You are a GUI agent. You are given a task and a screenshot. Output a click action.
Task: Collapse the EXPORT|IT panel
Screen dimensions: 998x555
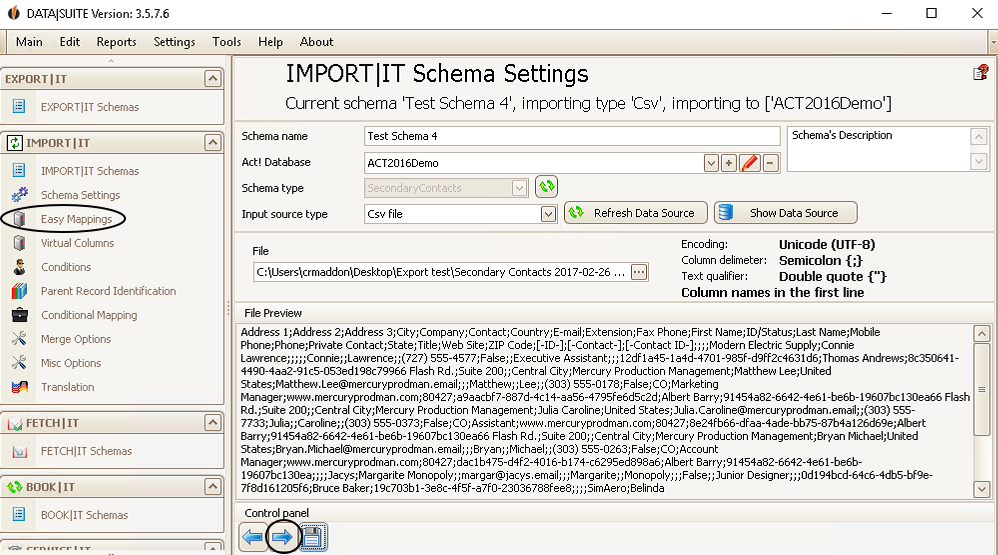tap(213, 78)
